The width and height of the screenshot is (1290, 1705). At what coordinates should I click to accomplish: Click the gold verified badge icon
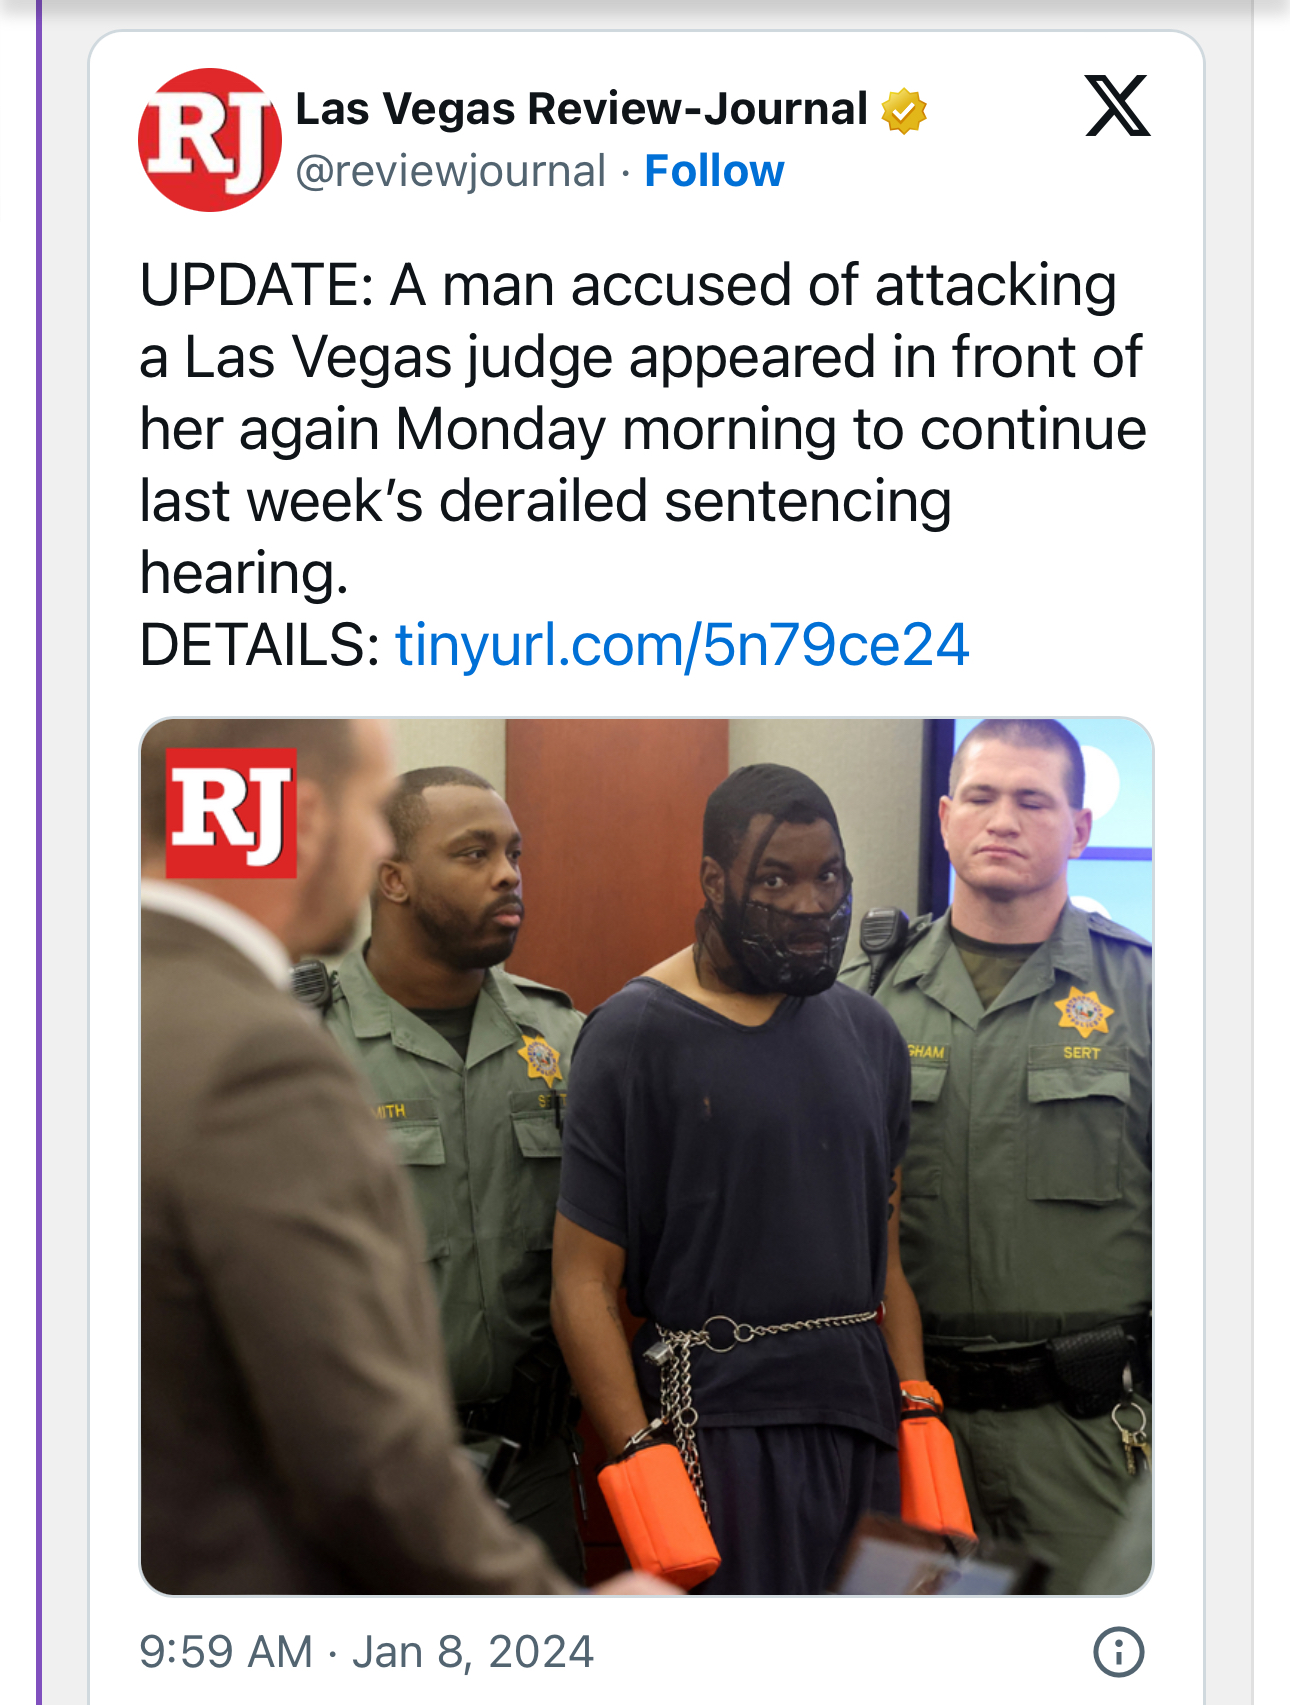904,110
